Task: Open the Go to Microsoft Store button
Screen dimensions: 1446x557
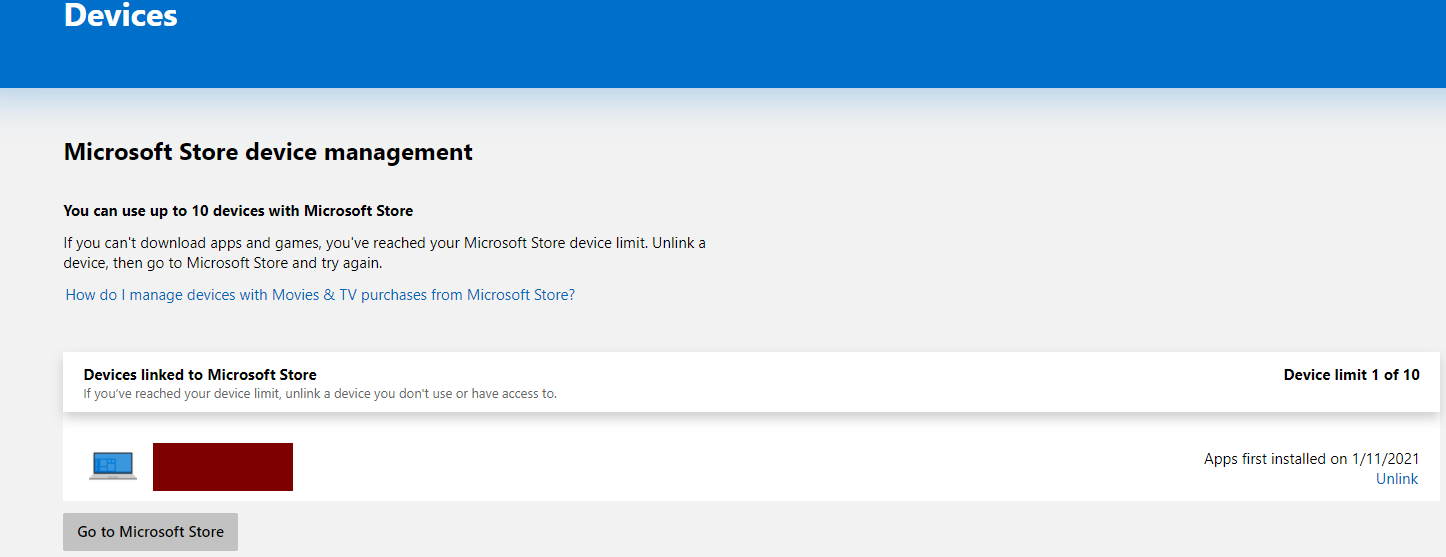Action: click(x=150, y=532)
